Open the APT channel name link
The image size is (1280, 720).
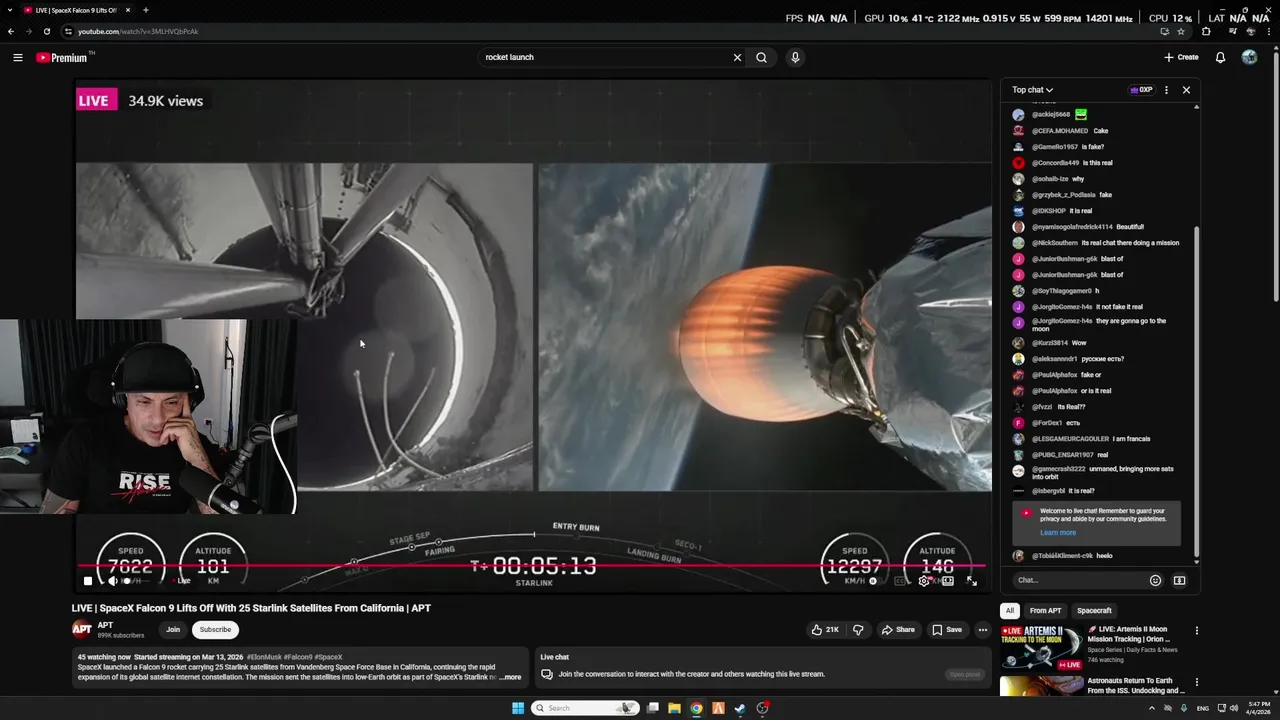tap(105, 625)
